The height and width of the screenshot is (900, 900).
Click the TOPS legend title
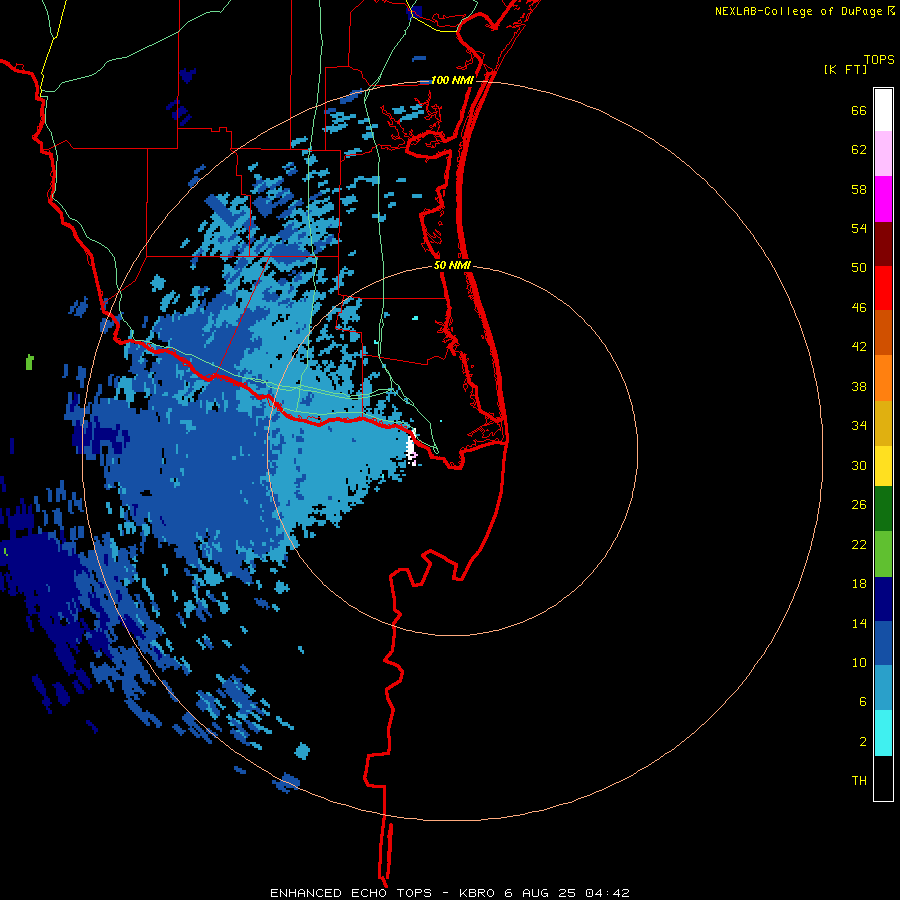click(x=879, y=59)
